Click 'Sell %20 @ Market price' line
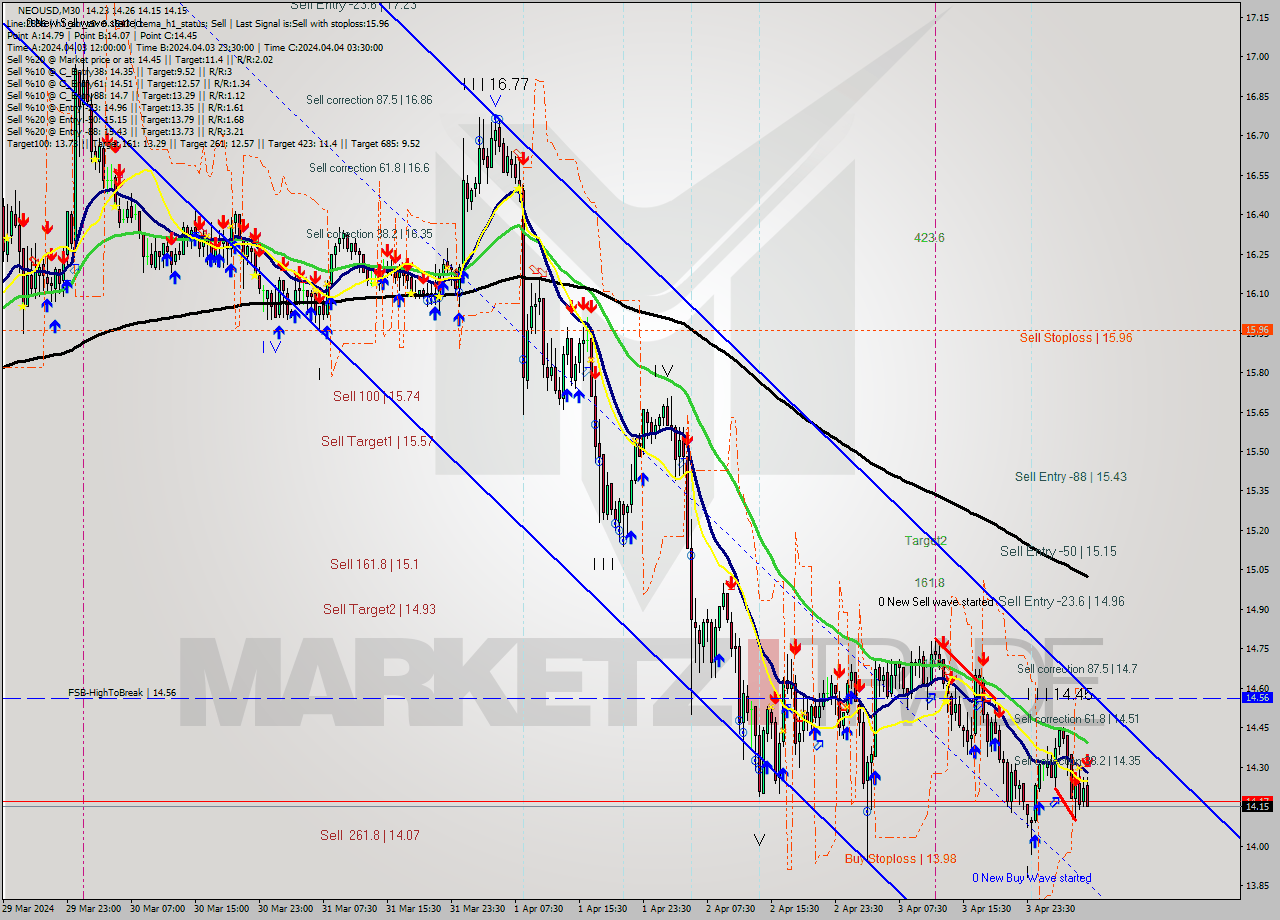Image resolution: width=1280 pixels, height=920 pixels. click(140, 59)
